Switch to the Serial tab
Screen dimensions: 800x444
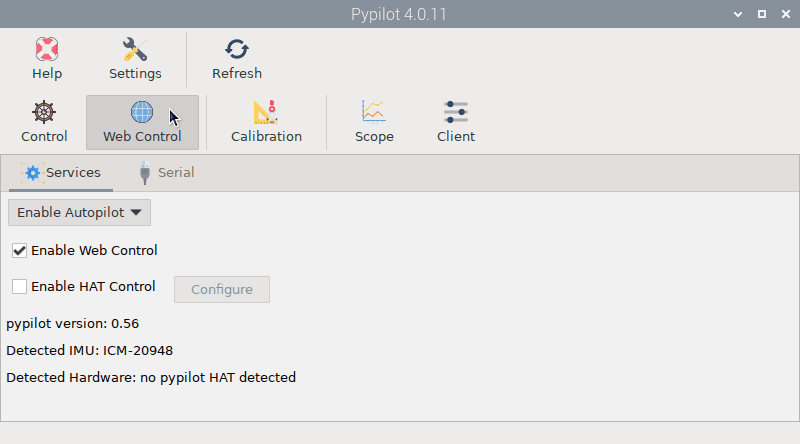pyautogui.click(x=166, y=172)
